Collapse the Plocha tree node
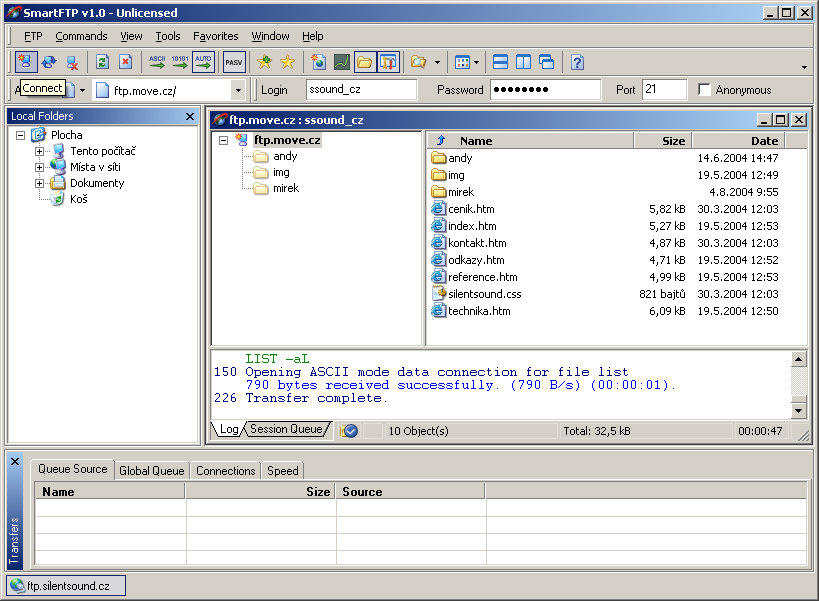Image resolution: width=819 pixels, height=601 pixels. pos(20,135)
